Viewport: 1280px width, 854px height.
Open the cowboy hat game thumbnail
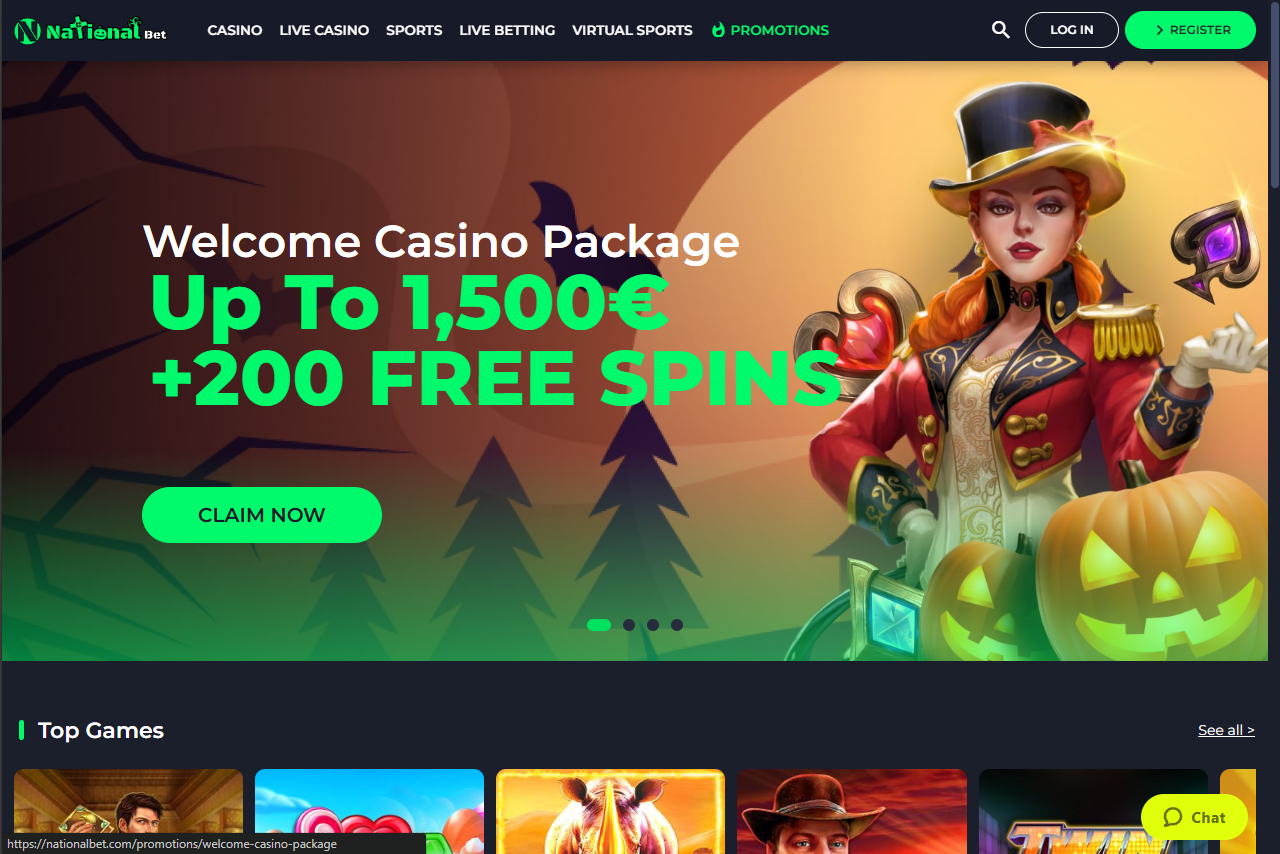852,811
